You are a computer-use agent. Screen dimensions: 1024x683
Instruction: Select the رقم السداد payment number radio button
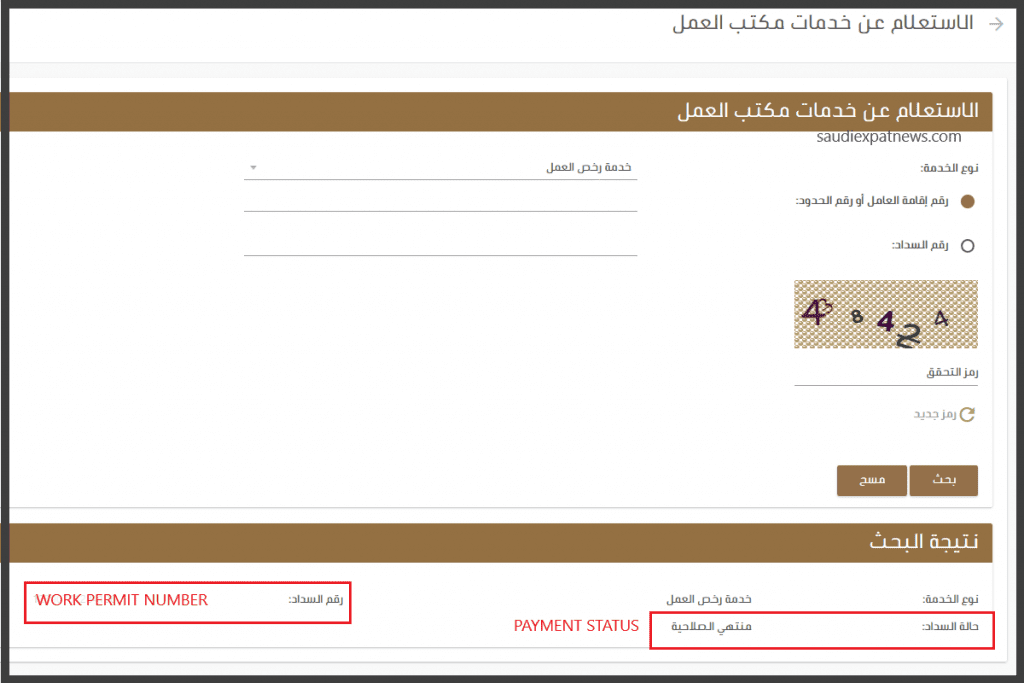pyautogui.click(x=966, y=245)
